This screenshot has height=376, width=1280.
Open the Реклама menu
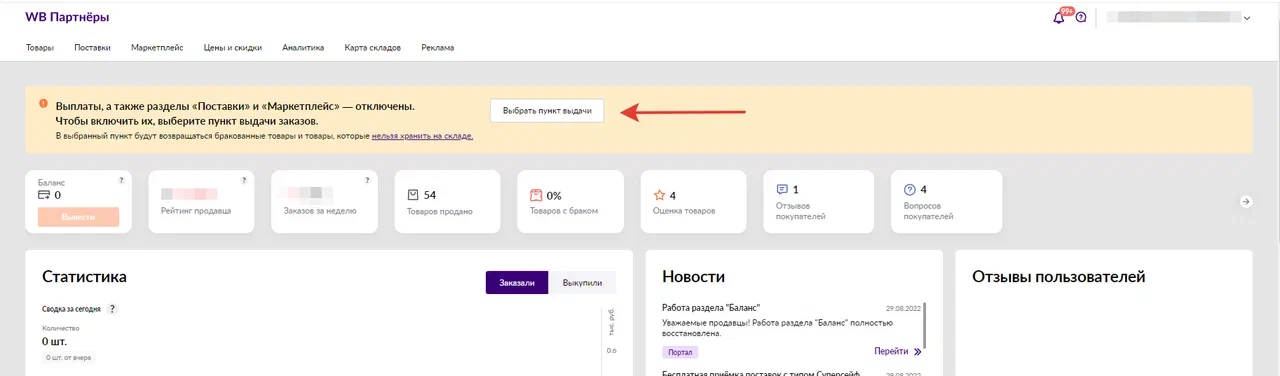coord(438,48)
